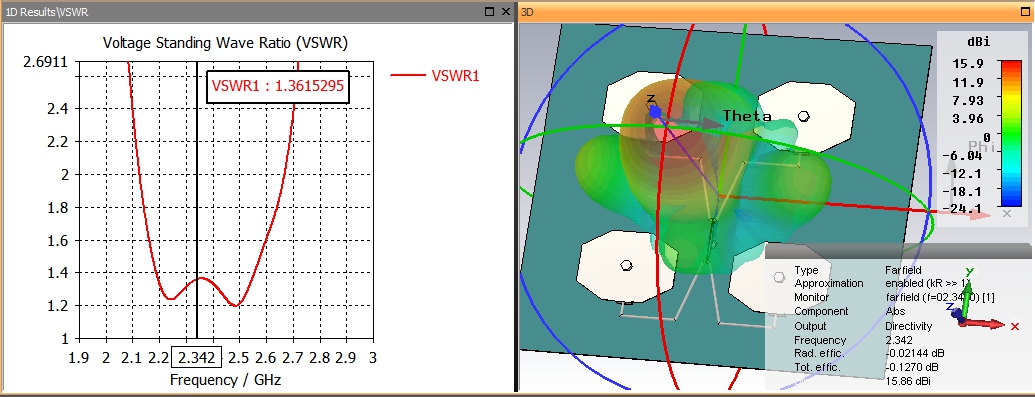Click the 3D window title bar label
The image size is (1035, 397).
coord(527,11)
